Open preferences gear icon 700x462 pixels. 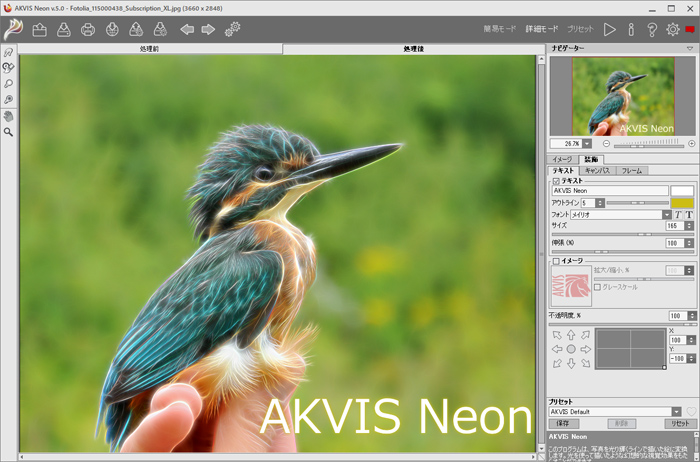673,29
